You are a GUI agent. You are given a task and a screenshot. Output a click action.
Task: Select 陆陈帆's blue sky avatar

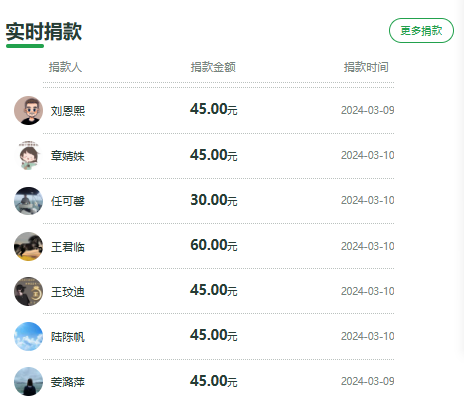[x=29, y=336]
